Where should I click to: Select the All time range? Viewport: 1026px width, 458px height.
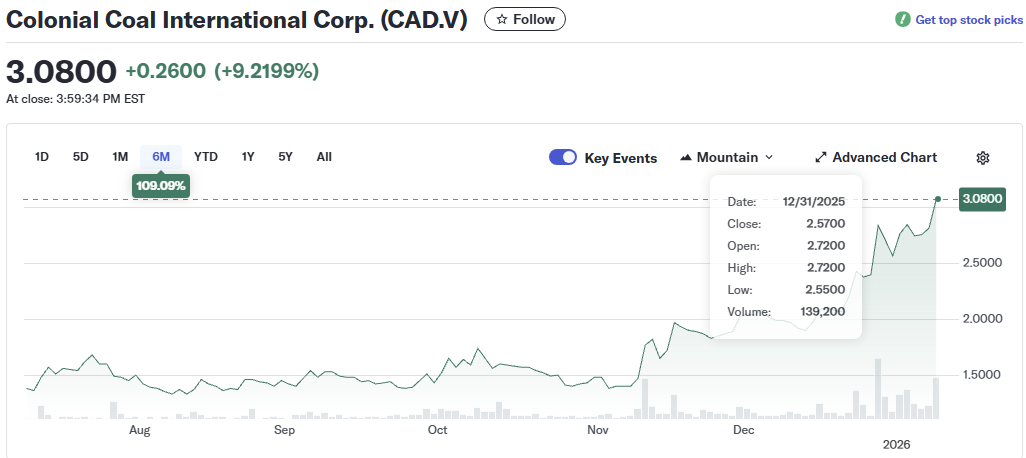[324, 157]
